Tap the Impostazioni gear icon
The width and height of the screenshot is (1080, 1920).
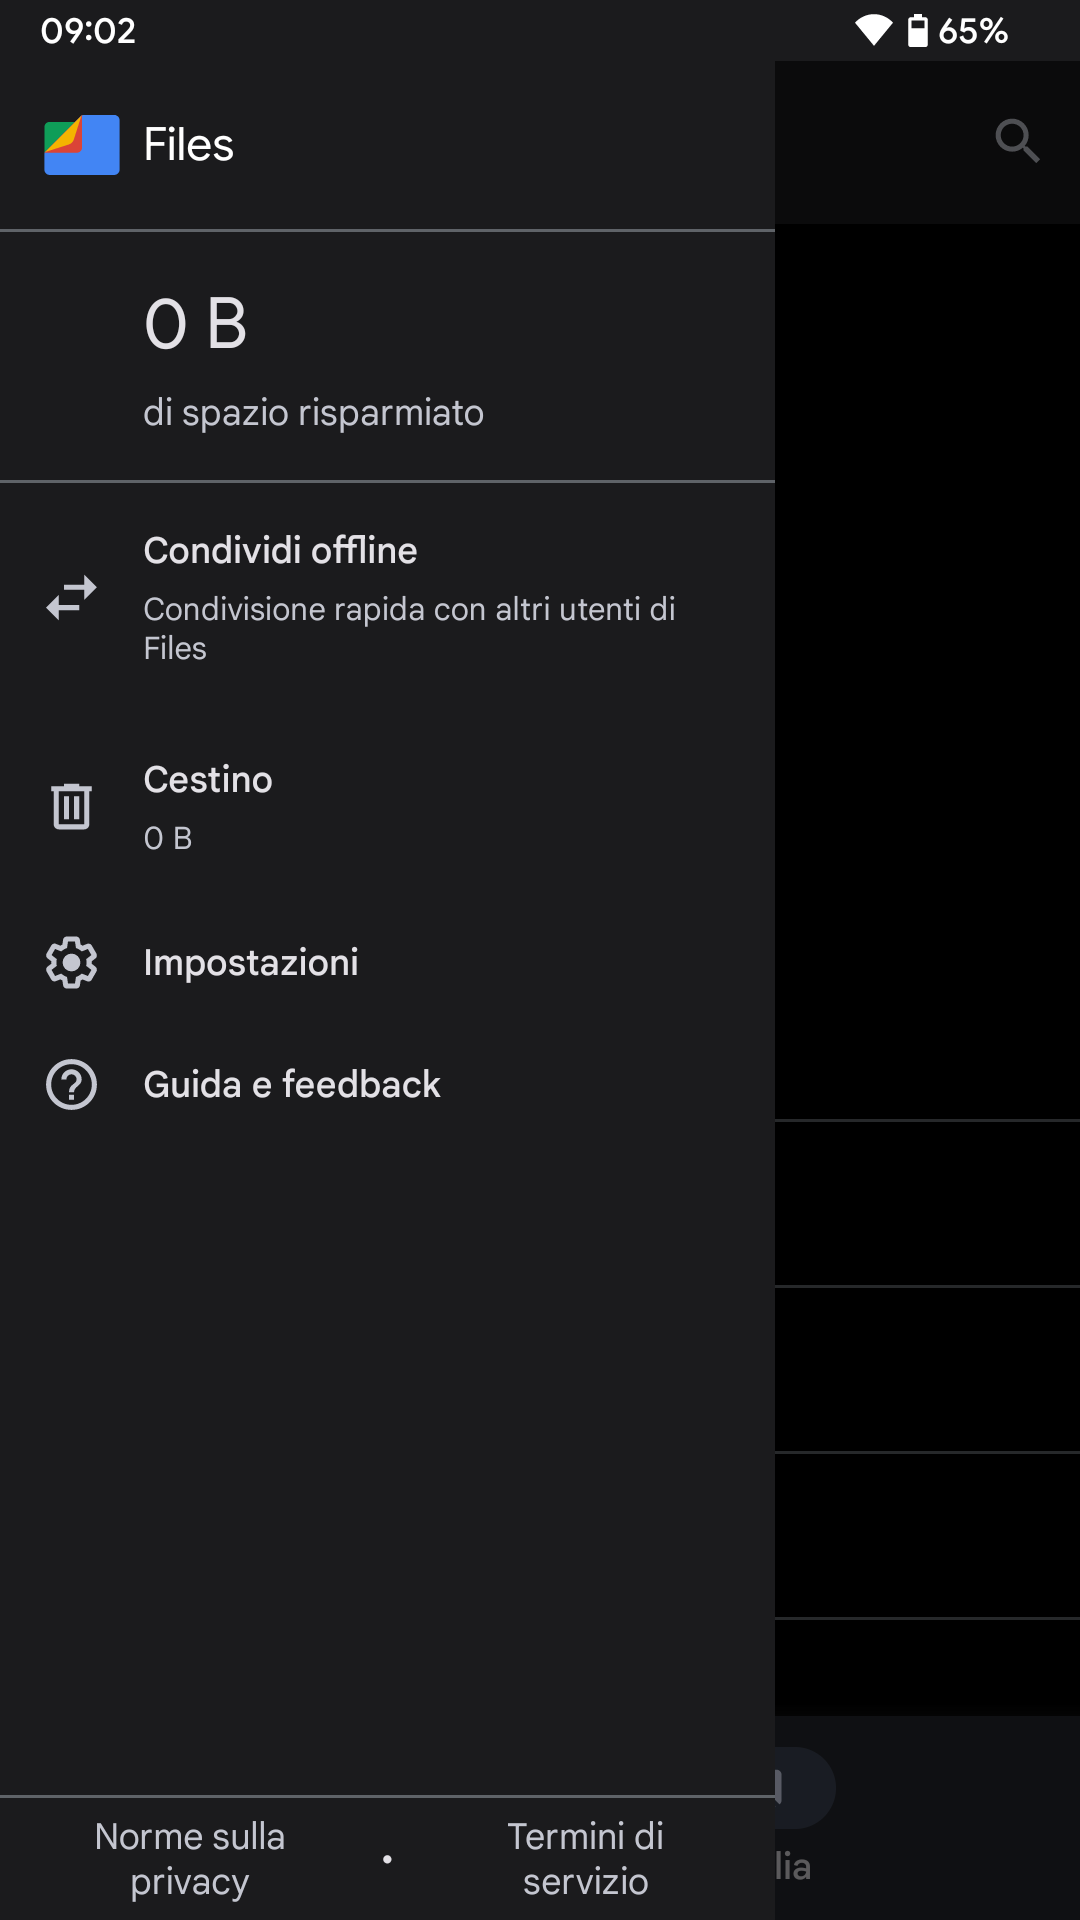point(72,963)
